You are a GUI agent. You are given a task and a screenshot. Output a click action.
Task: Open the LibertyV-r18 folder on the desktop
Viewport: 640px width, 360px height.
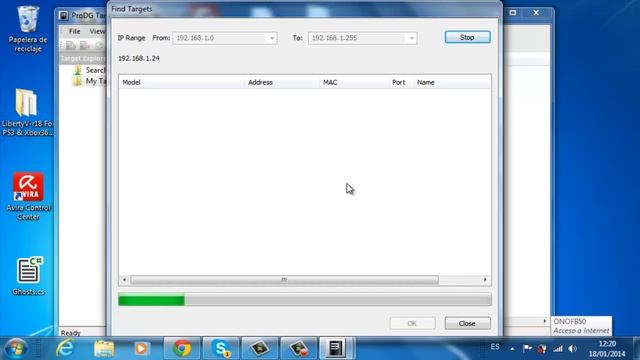(x=27, y=112)
